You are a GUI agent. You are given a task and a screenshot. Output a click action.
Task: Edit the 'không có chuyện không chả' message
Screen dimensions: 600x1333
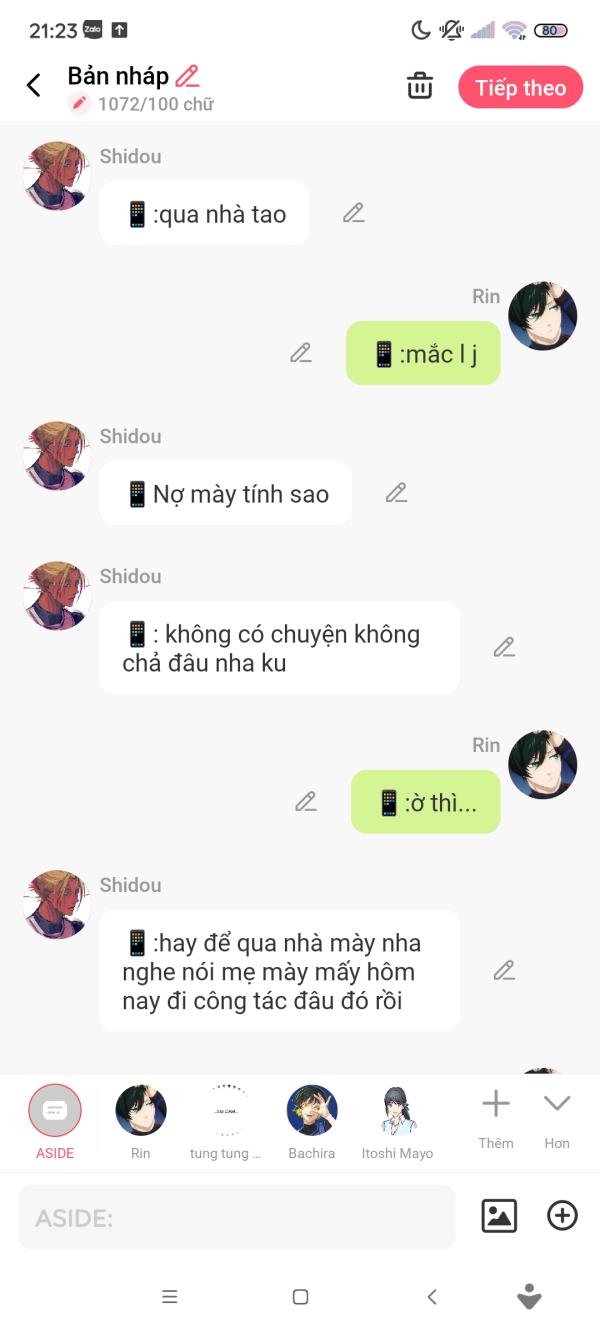click(504, 647)
